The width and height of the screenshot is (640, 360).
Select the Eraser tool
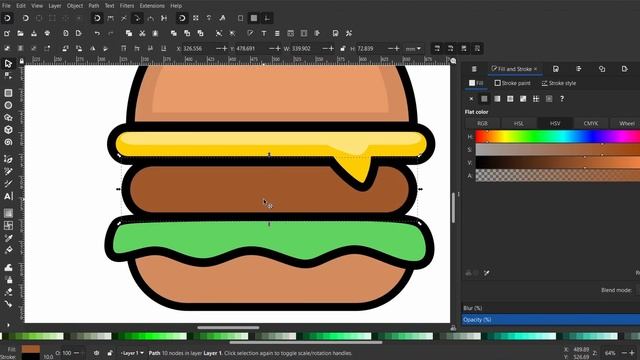[x=8, y=292]
